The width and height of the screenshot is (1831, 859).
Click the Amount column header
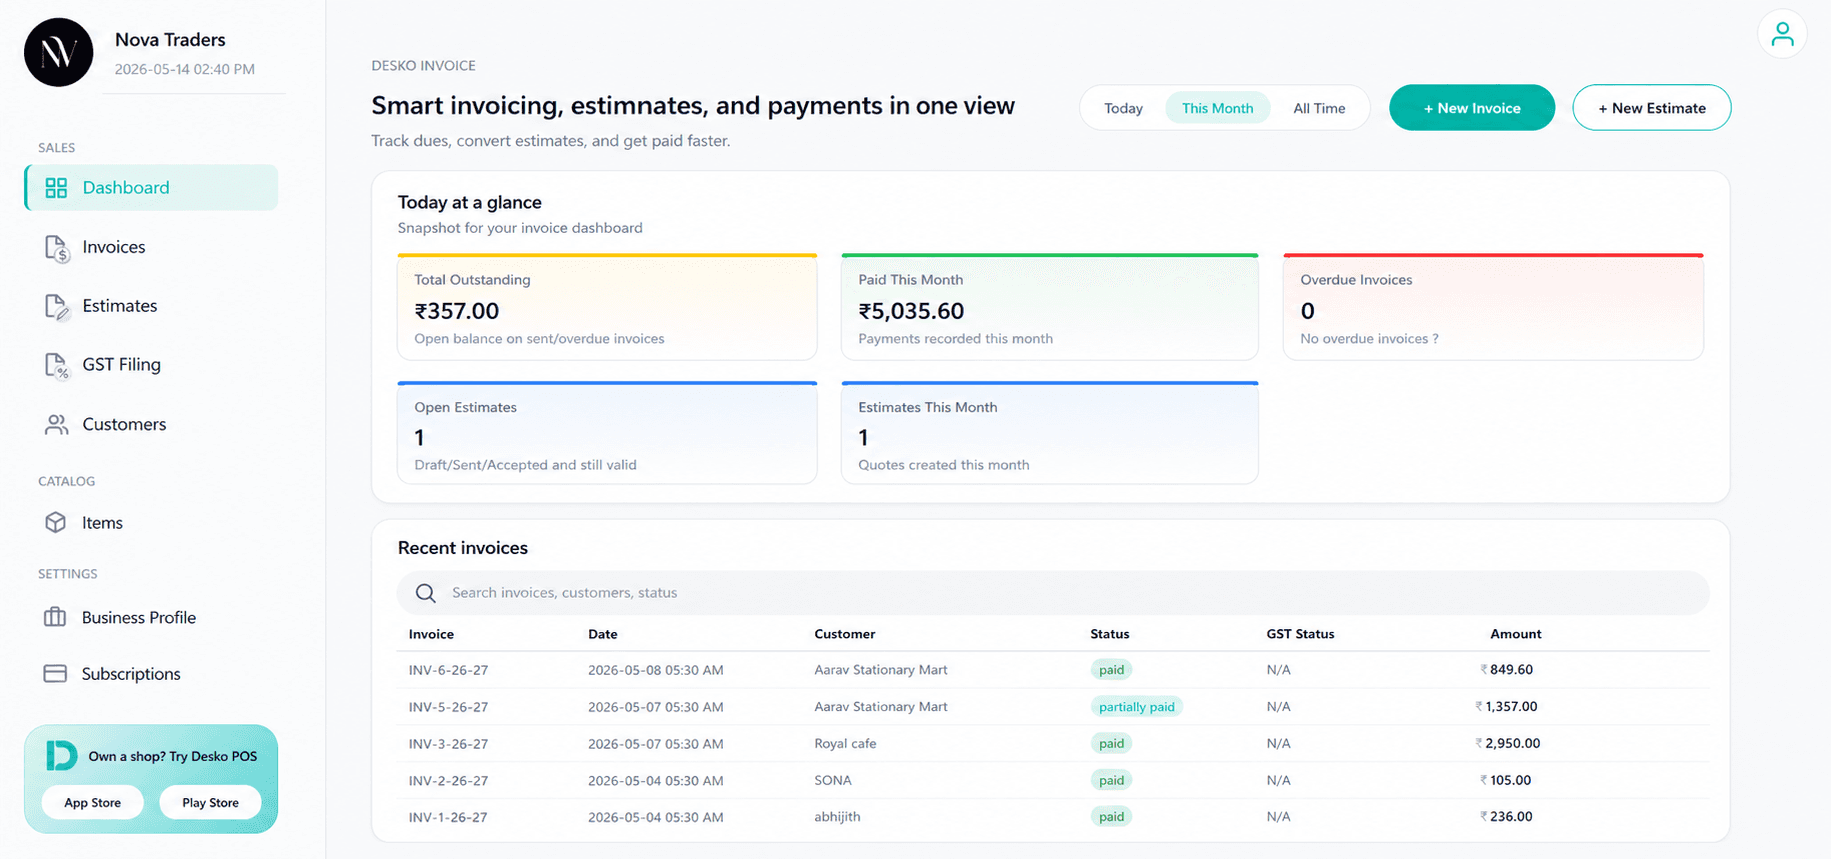(1515, 634)
